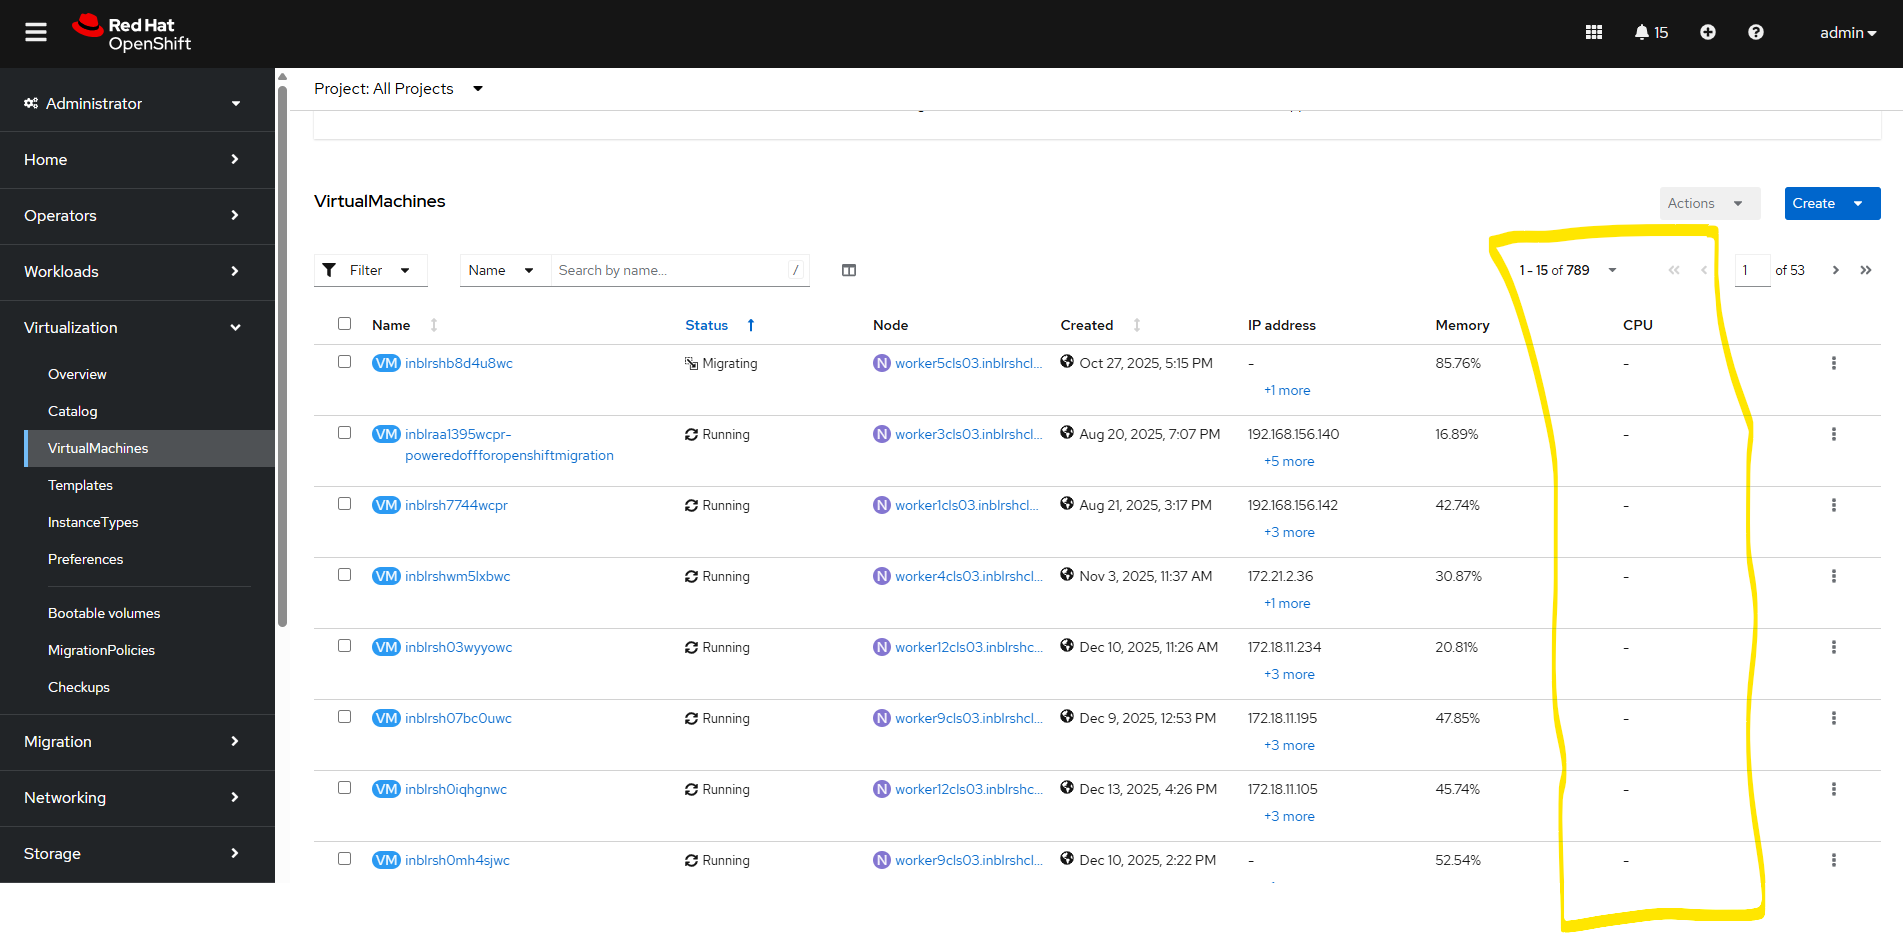Click the Search by name field
1903x933 pixels.
(680, 270)
